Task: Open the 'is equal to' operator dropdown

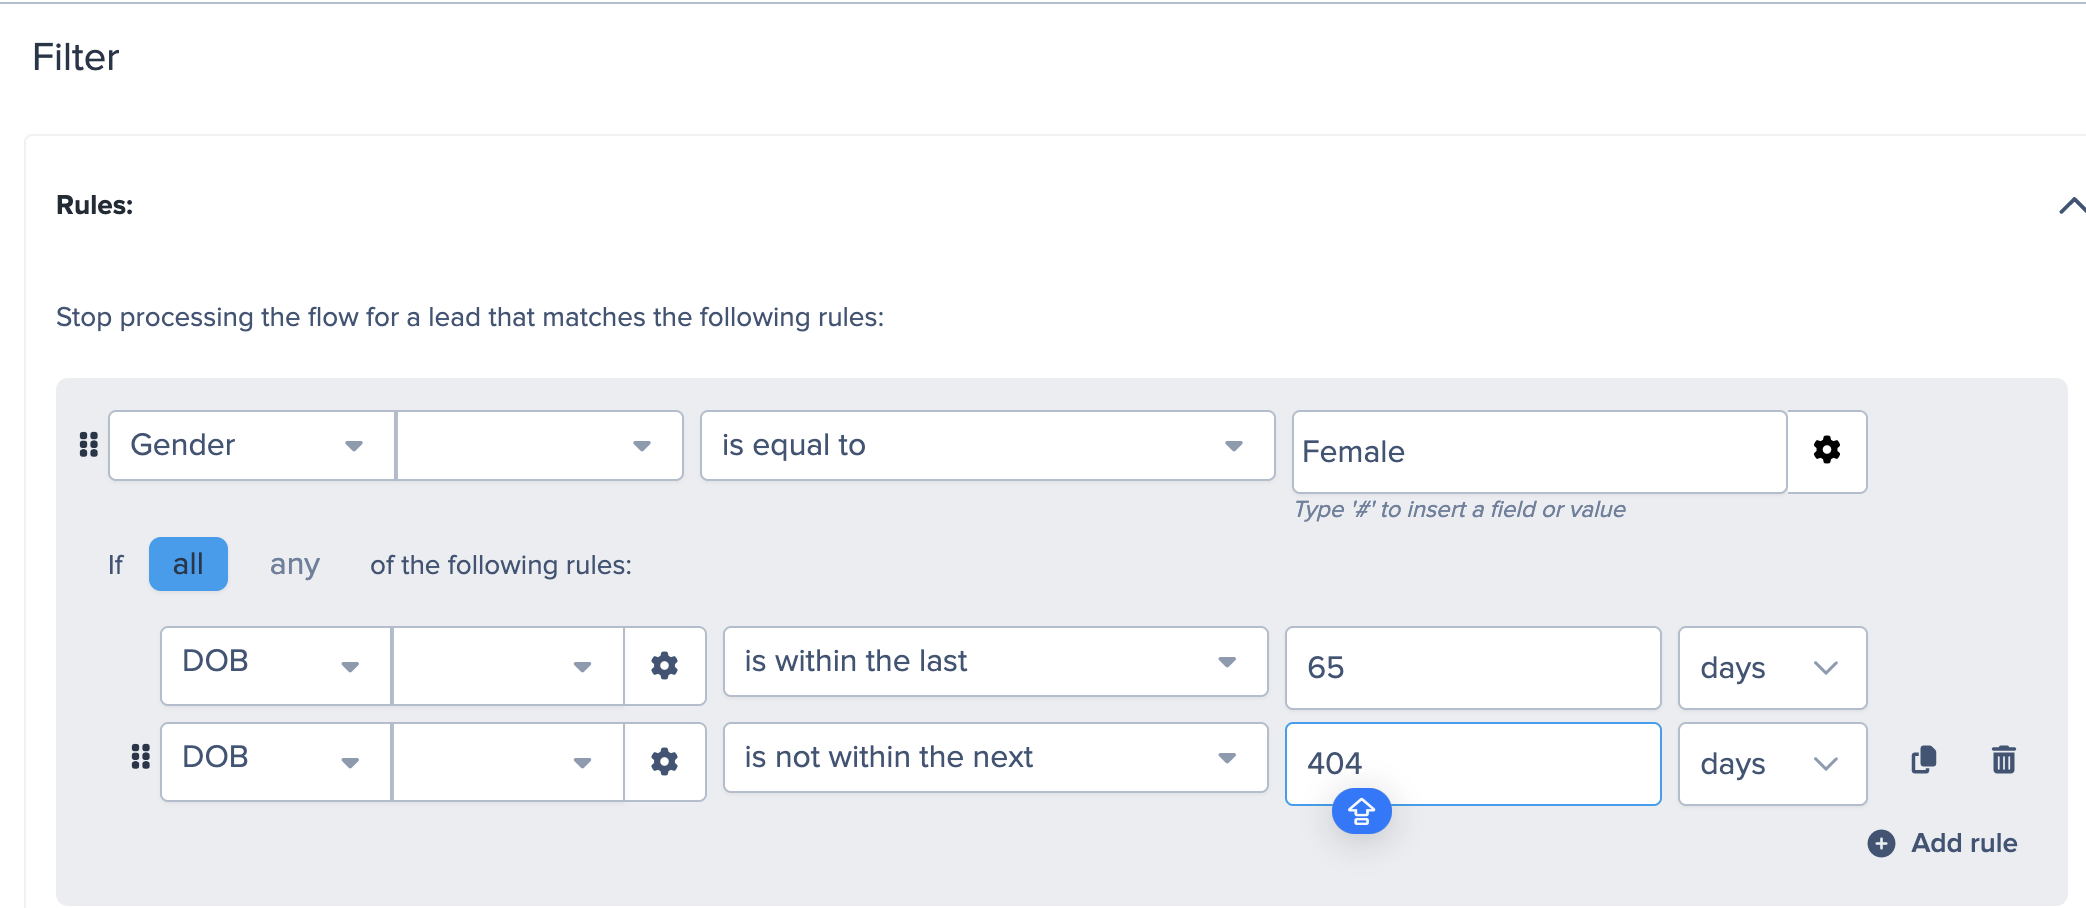Action: [987, 446]
